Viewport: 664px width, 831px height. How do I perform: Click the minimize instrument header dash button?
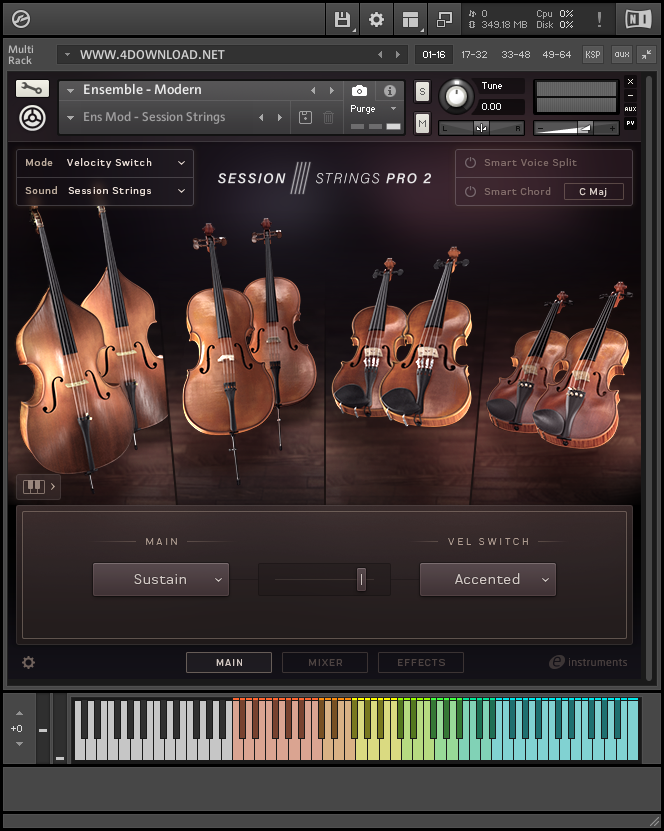point(630,95)
